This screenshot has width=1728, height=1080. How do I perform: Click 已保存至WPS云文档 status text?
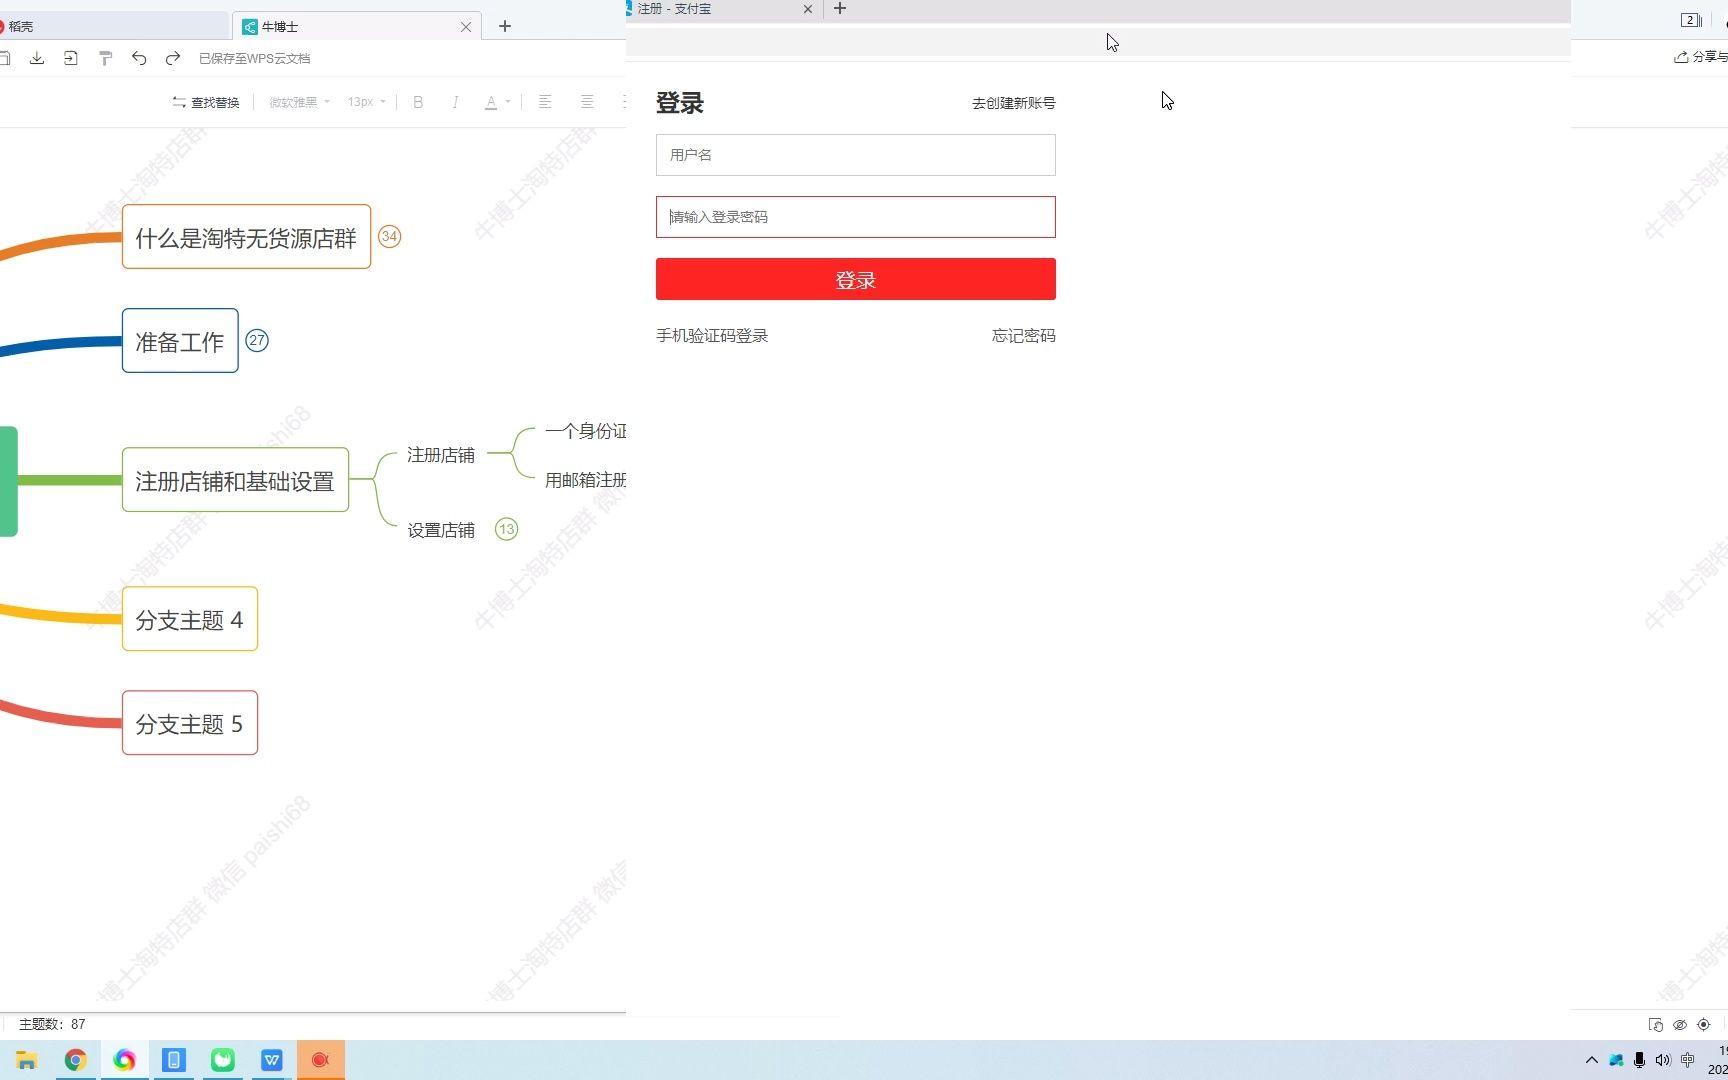(254, 58)
